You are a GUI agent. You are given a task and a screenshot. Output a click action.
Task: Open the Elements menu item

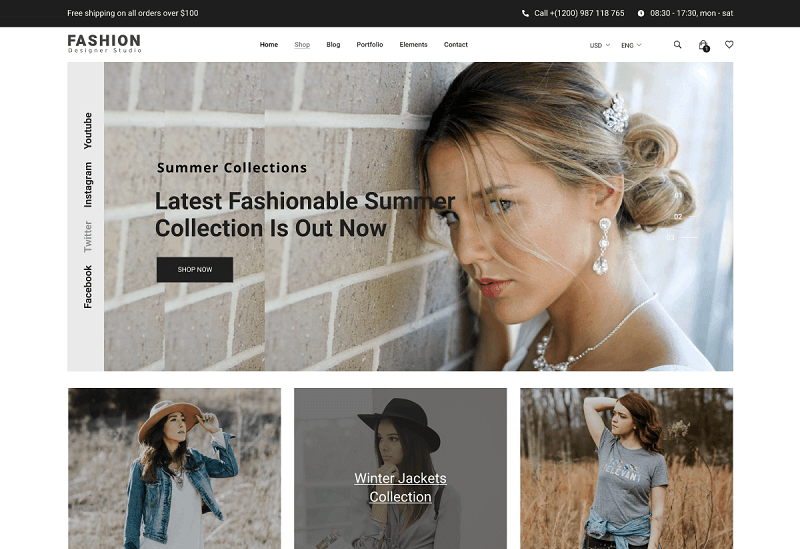[413, 44]
